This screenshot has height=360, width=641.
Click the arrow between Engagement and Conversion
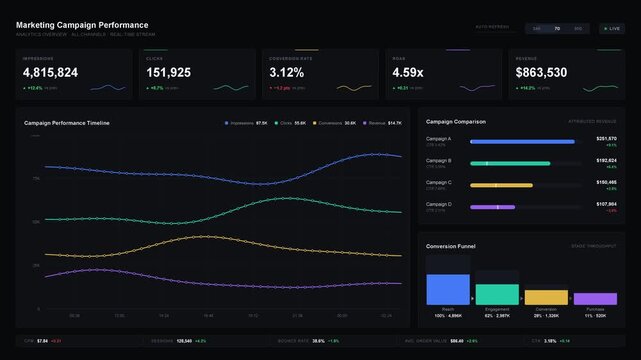(x=522, y=299)
